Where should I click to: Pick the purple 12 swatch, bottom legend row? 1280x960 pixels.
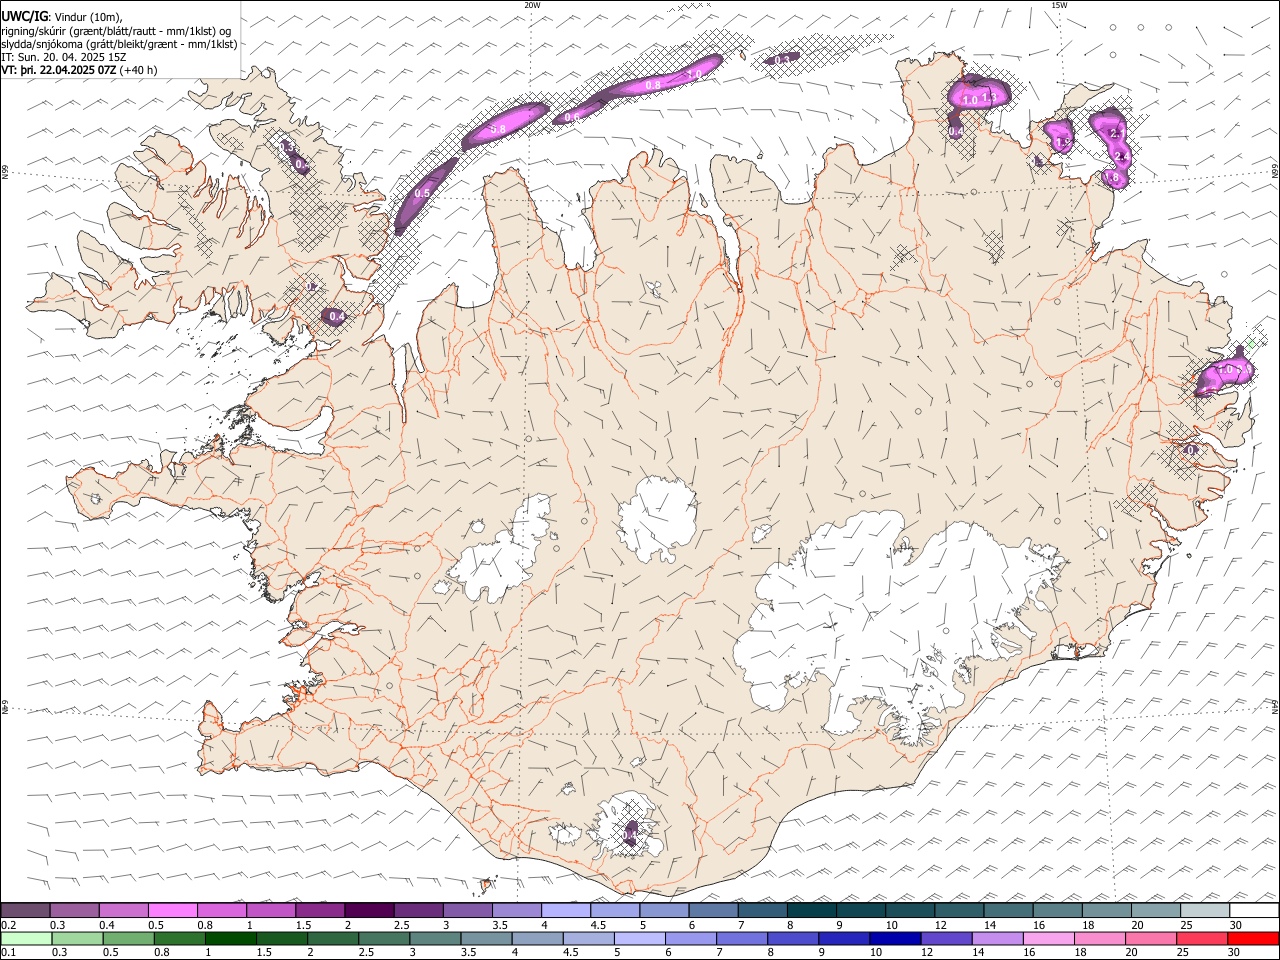click(946, 938)
